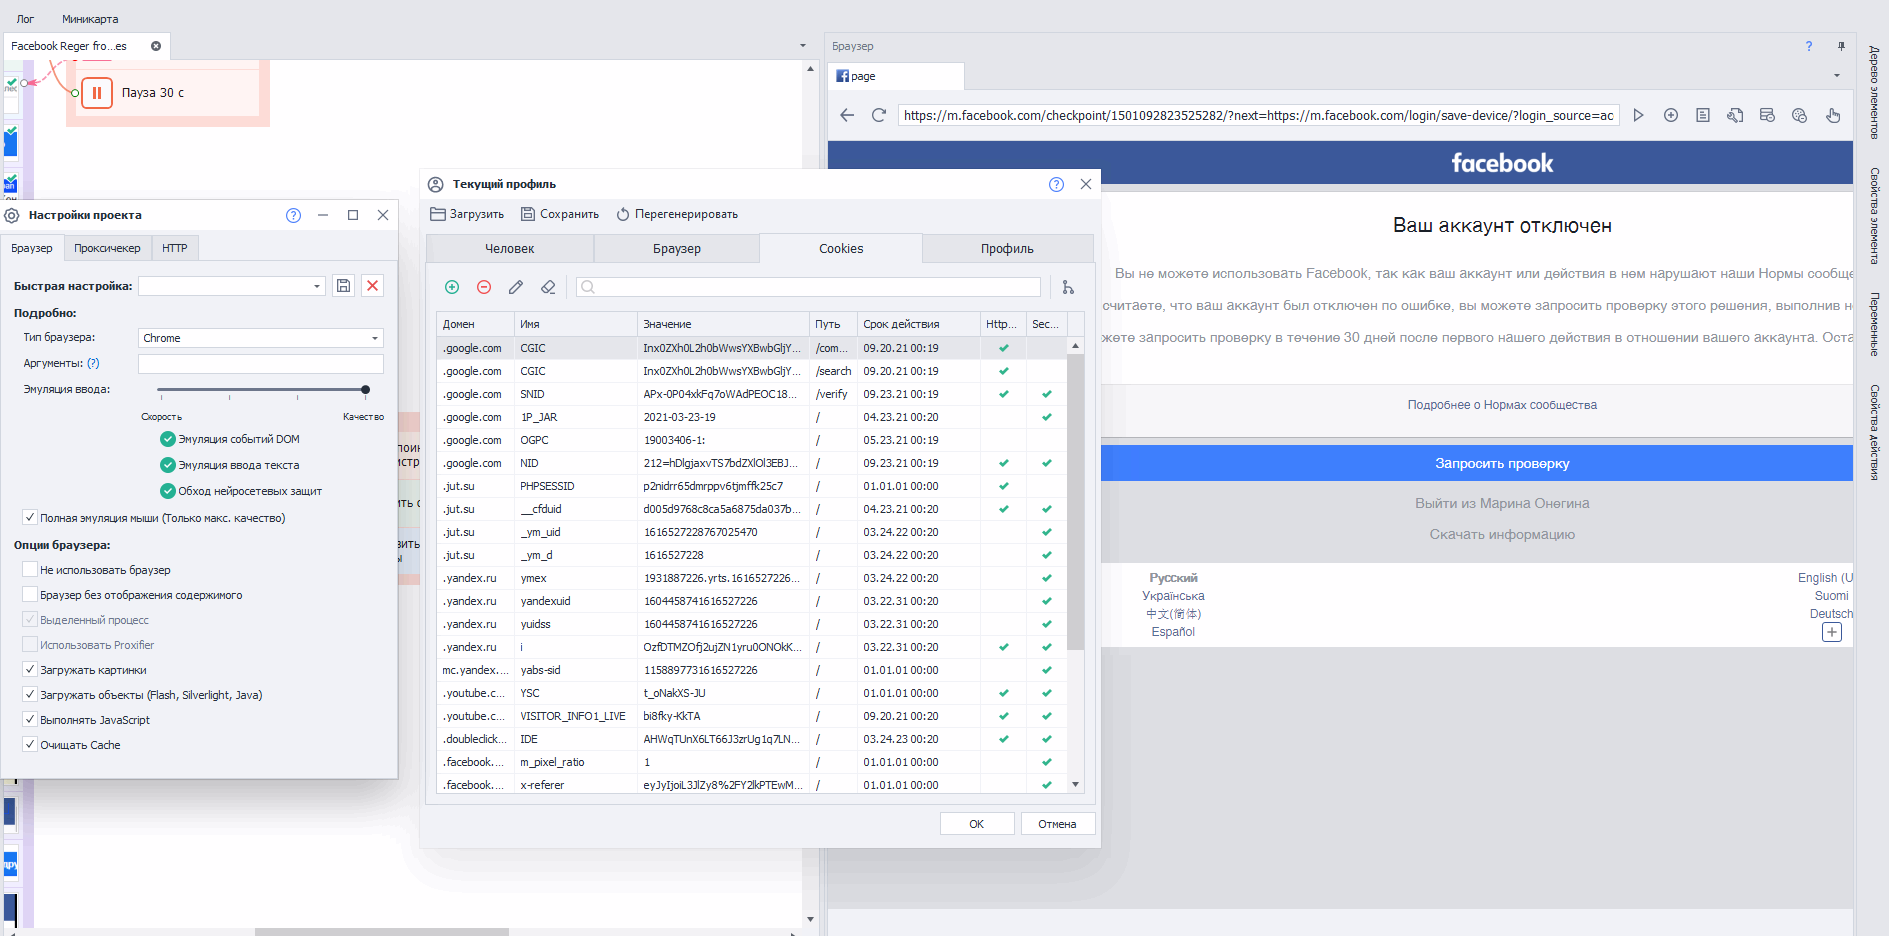This screenshot has height=936, width=1889.
Task: Open the project tab list dropdown arrow
Action: click(x=802, y=46)
